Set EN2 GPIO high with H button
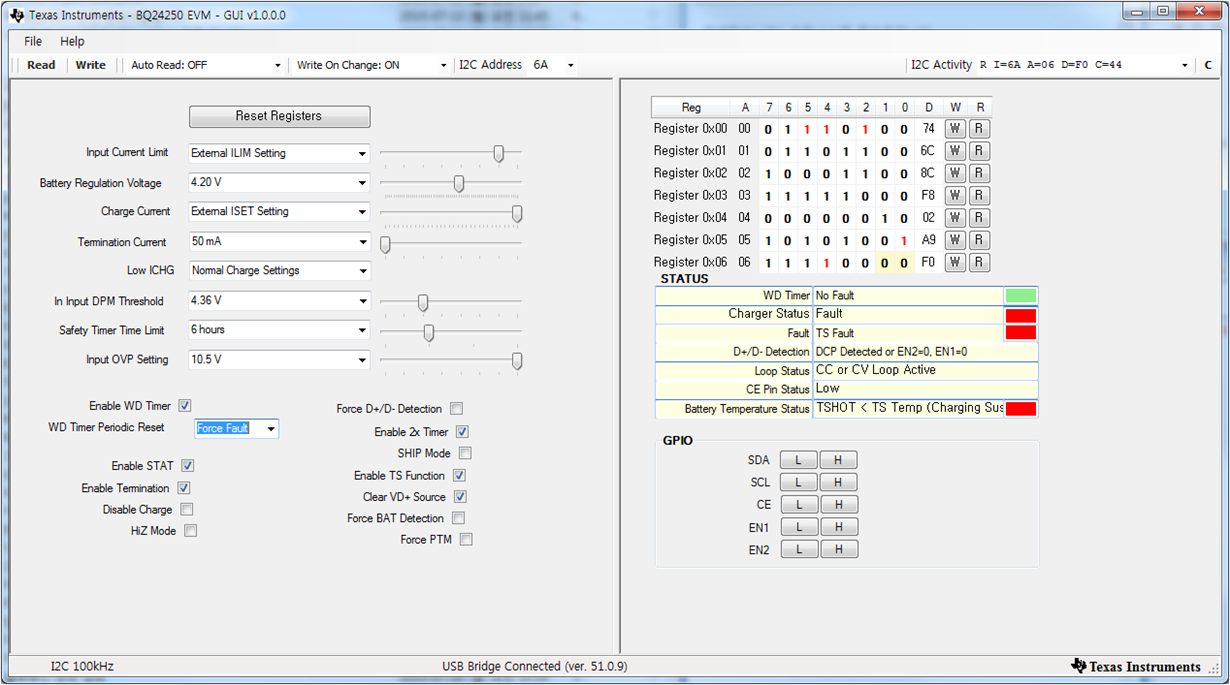The height and width of the screenshot is (685, 1230). point(838,549)
